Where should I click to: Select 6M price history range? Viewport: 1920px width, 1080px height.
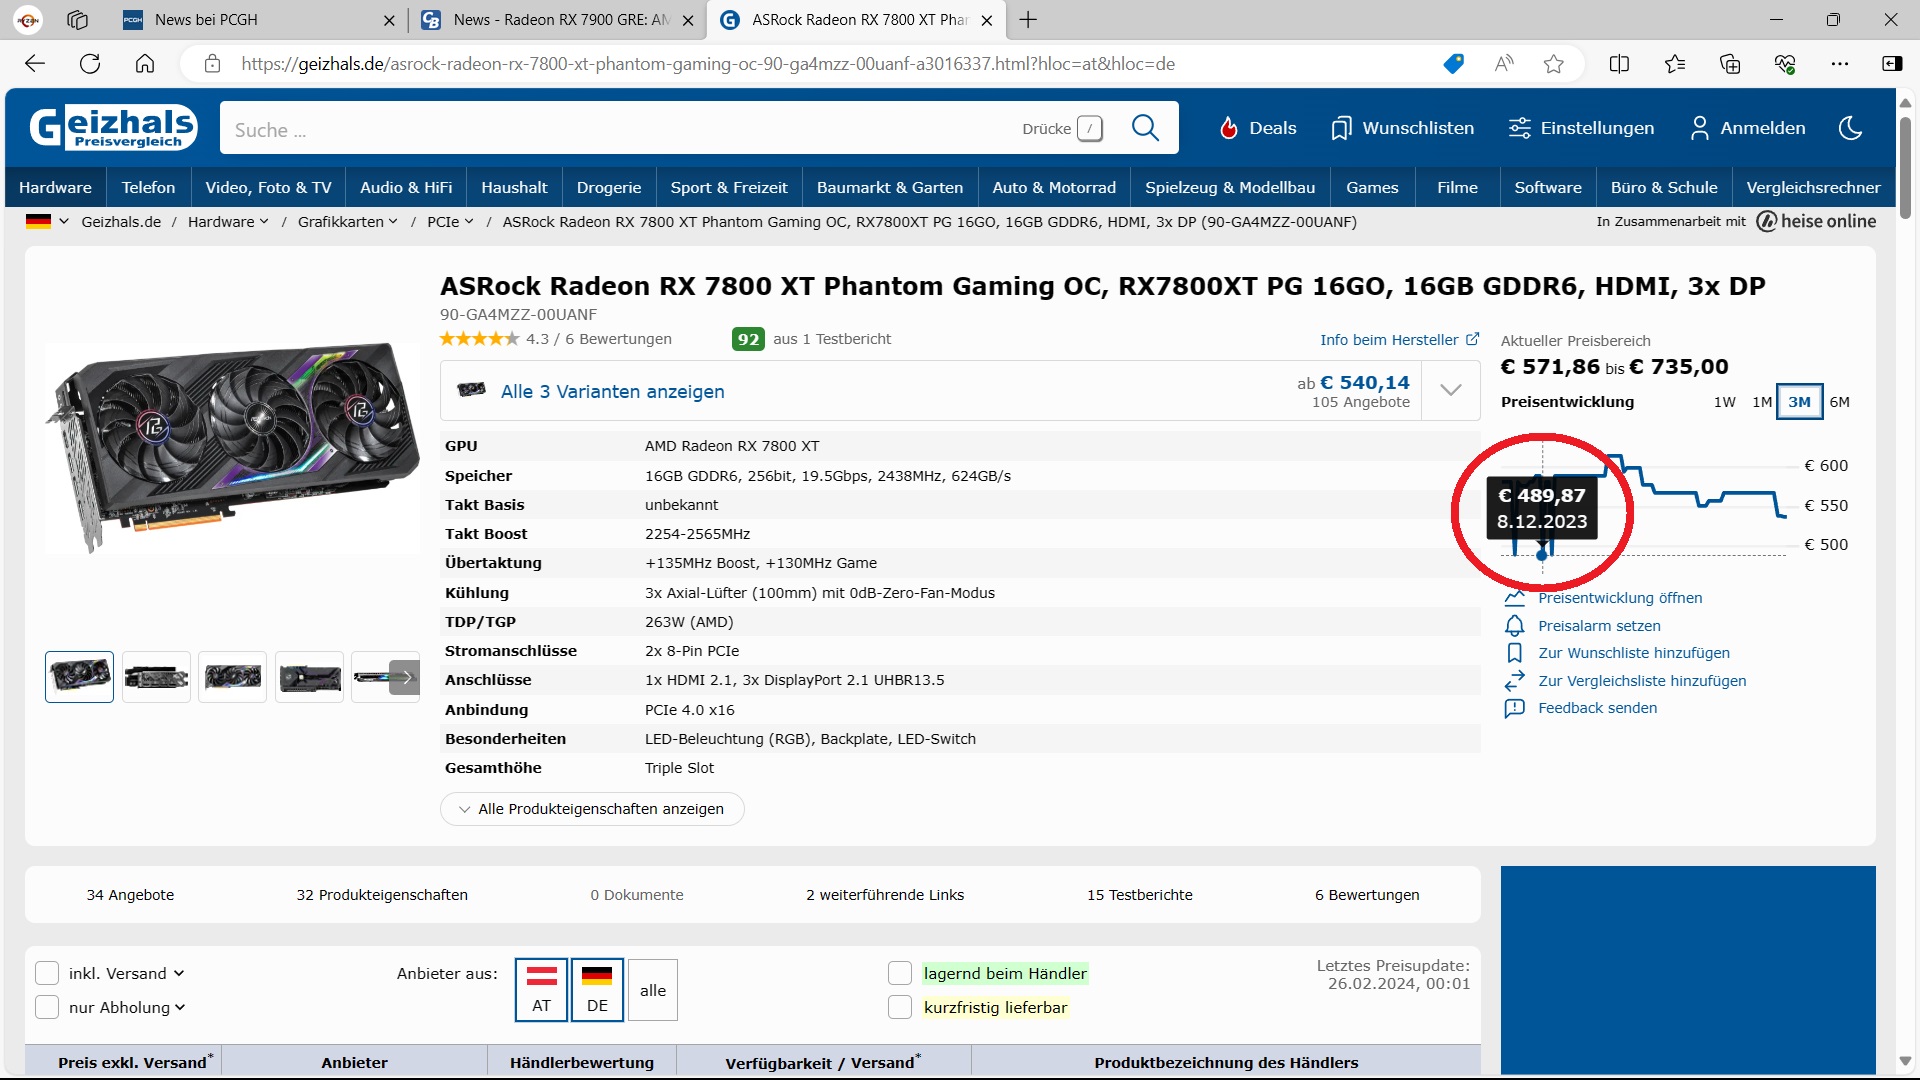coord(1839,402)
